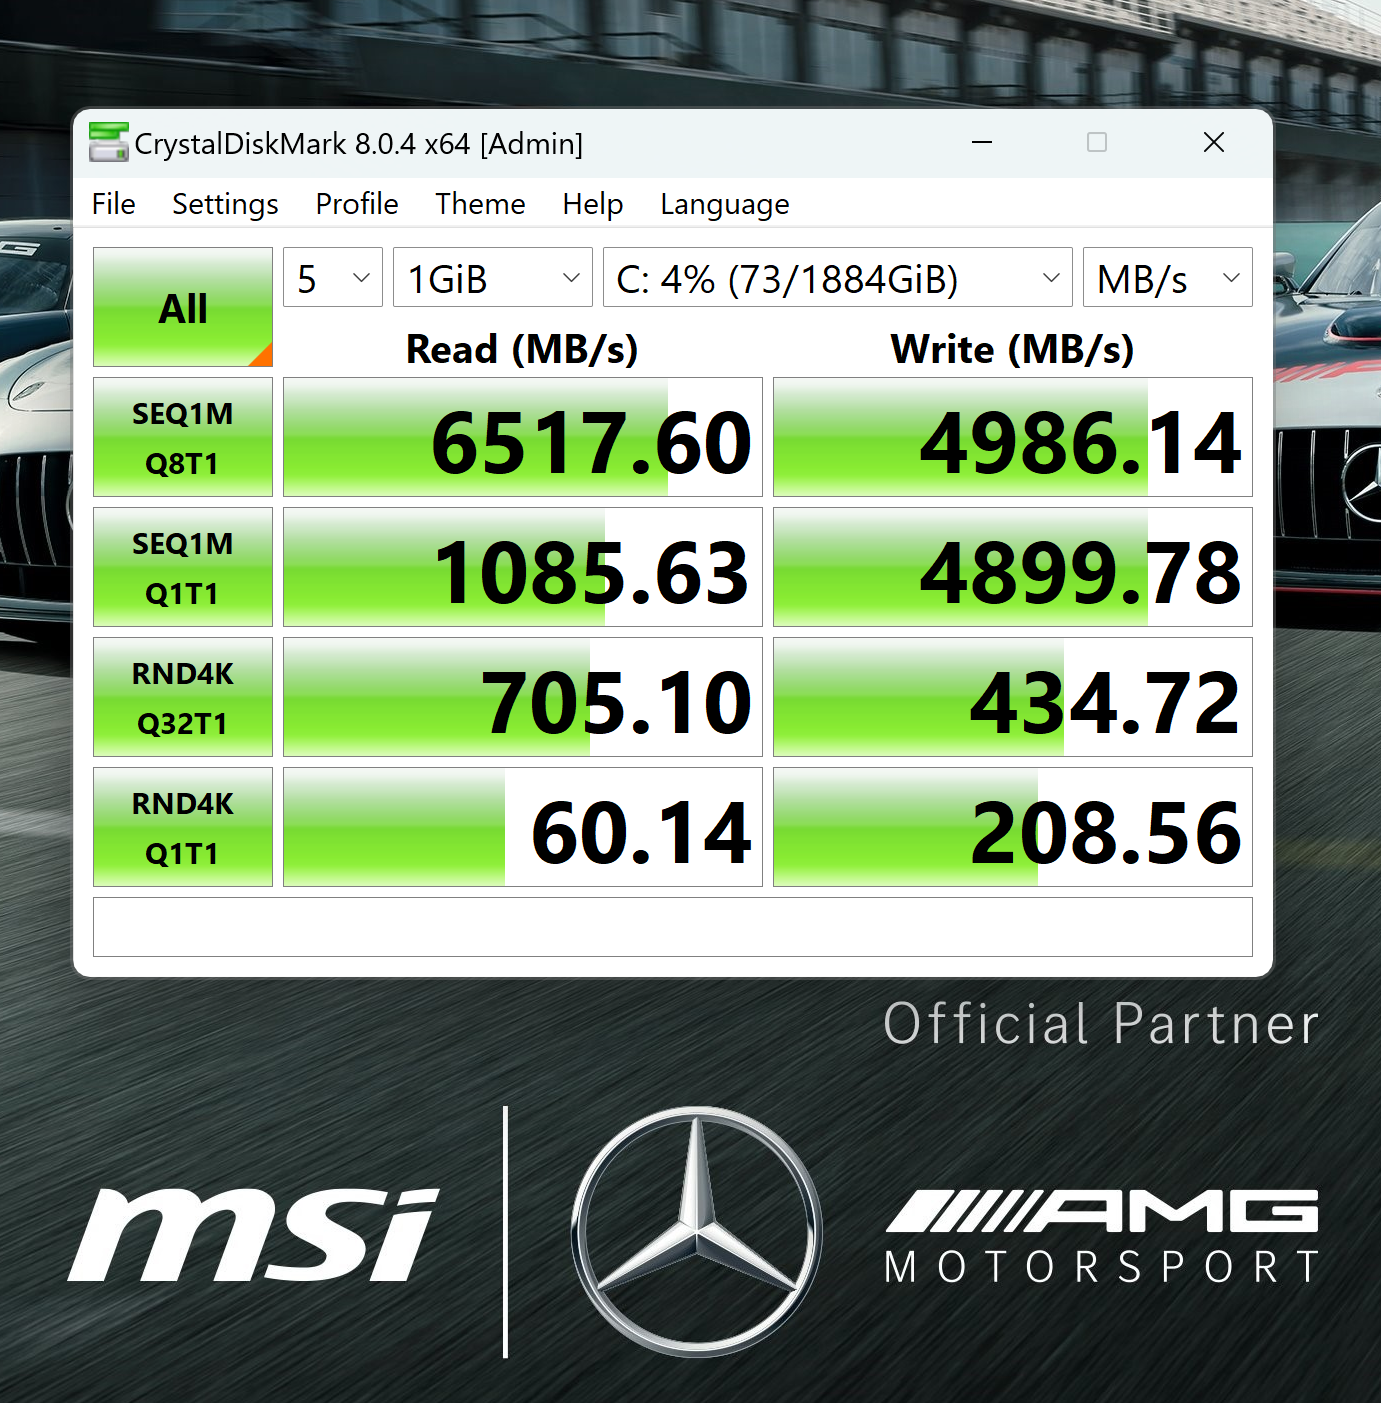Maximize the CrystalDiskMark window
Image resolution: width=1381 pixels, height=1403 pixels.
pyautogui.click(x=1097, y=143)
